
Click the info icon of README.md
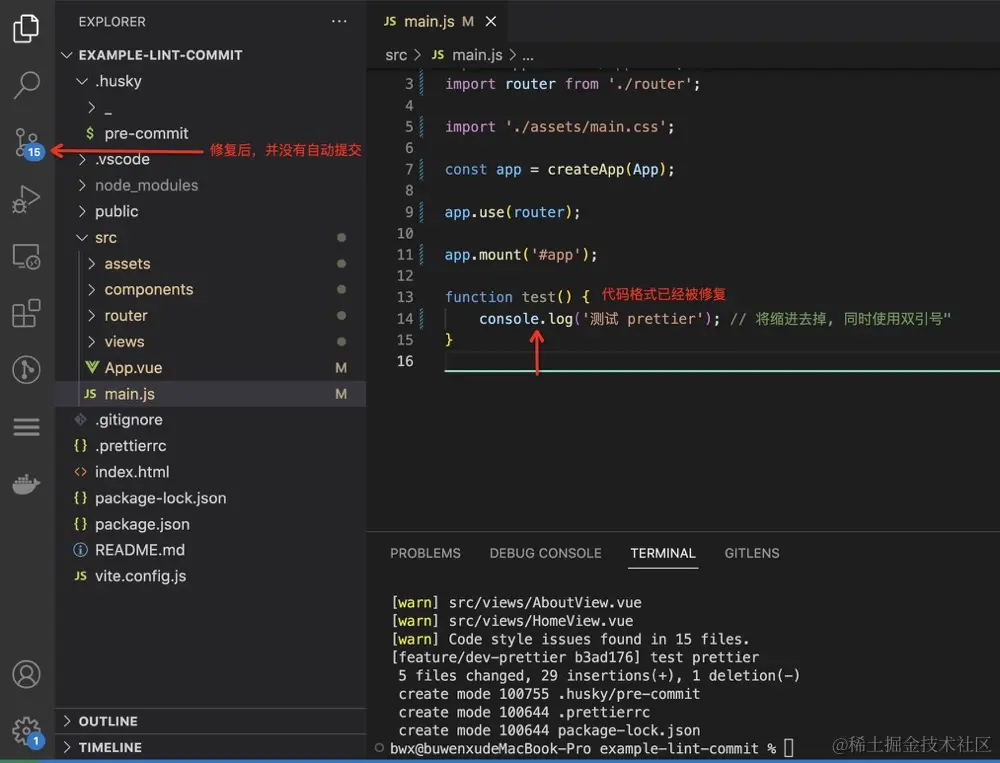(80, 550)
